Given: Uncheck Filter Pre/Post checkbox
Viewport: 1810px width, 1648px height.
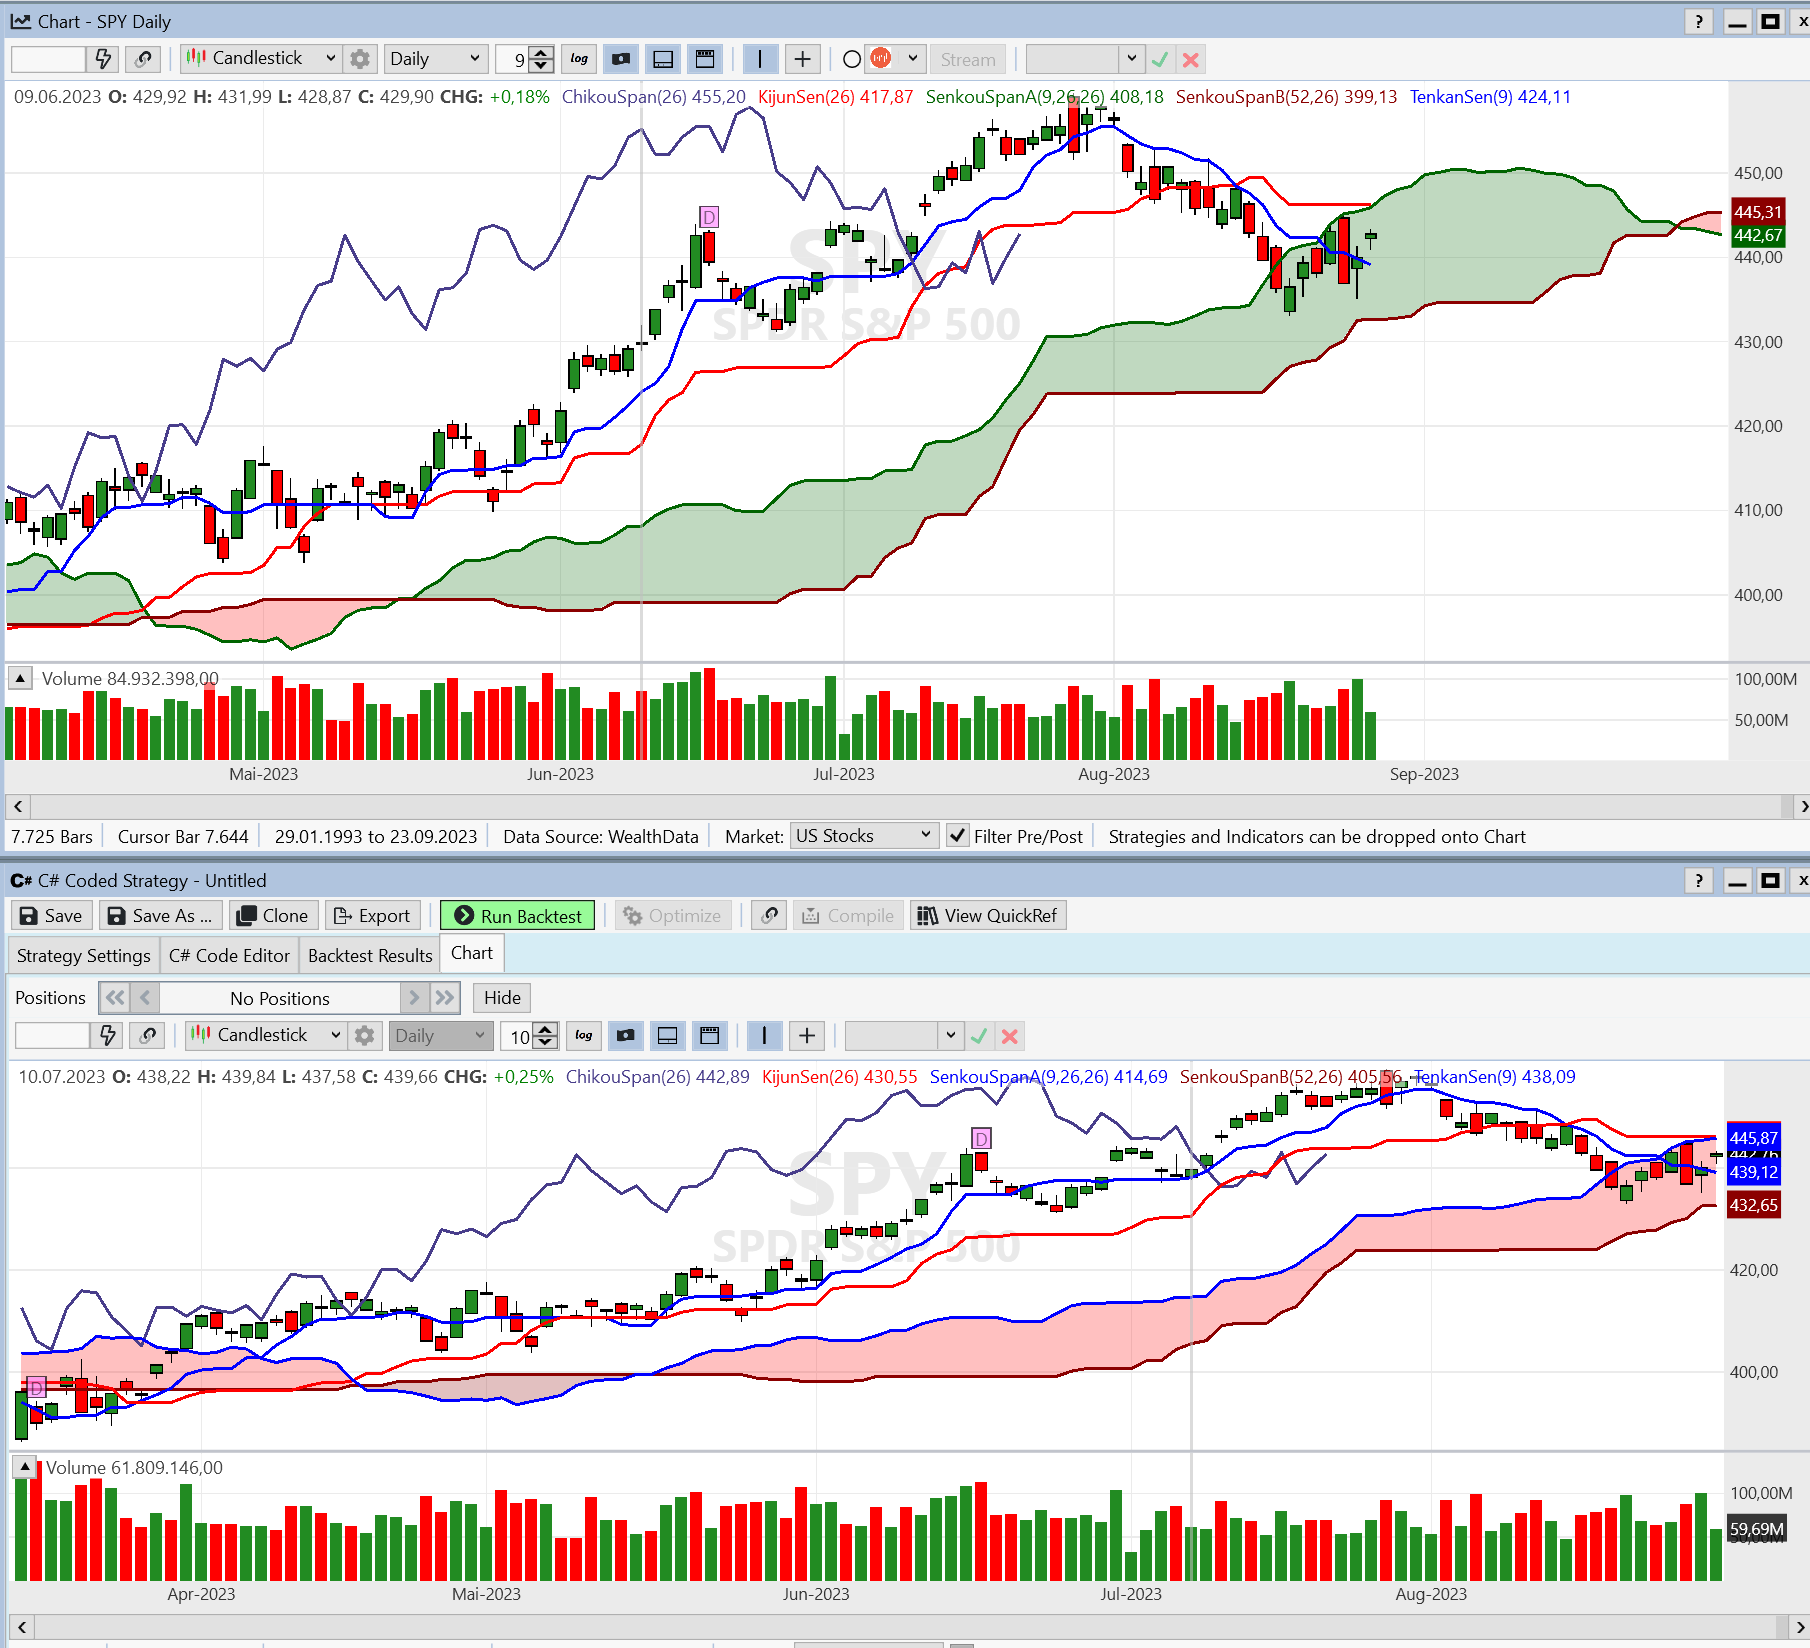Looking at the screenshot, I should (x=958, y=835).
